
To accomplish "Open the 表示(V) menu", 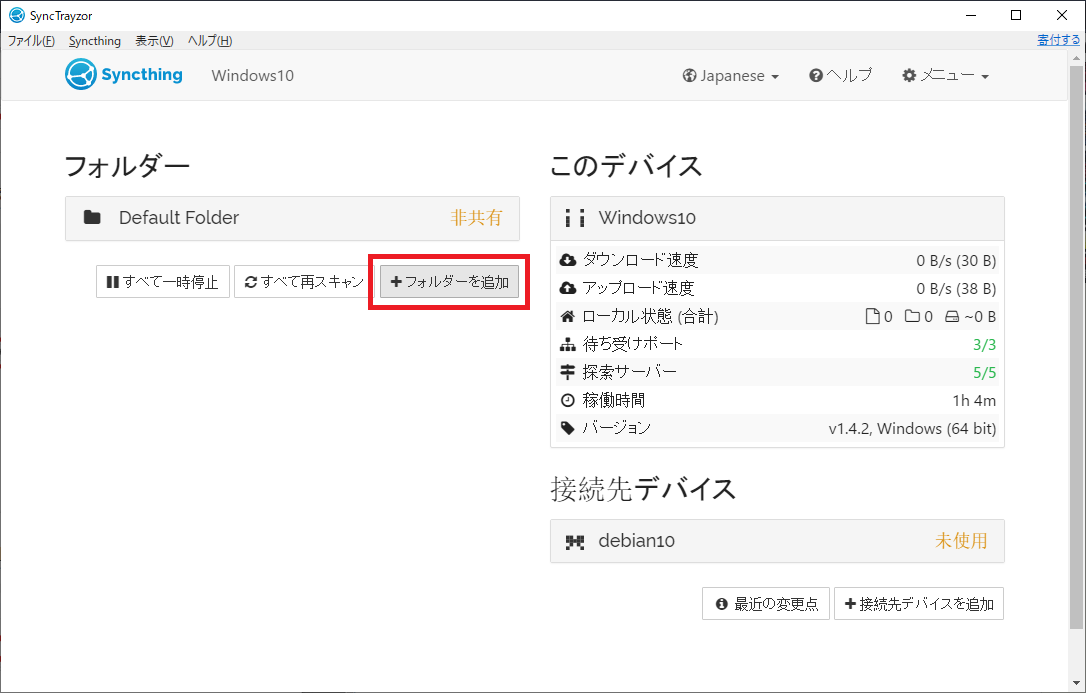I will coord(154,41).
